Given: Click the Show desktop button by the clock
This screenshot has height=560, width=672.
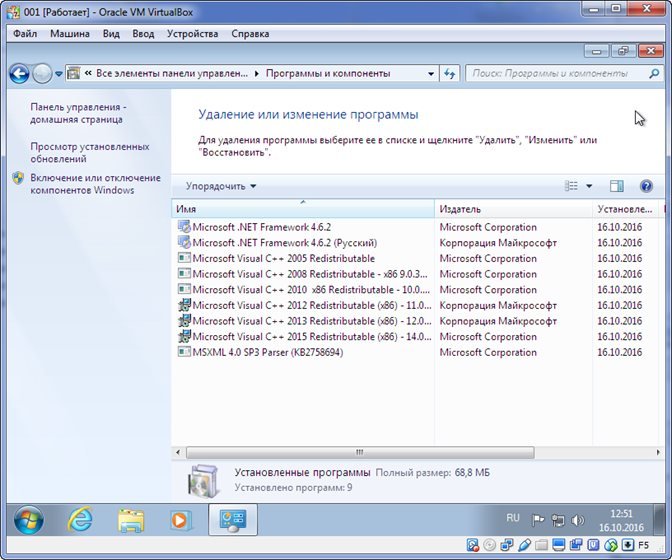Looking at the screenshot, I should 659,520.
